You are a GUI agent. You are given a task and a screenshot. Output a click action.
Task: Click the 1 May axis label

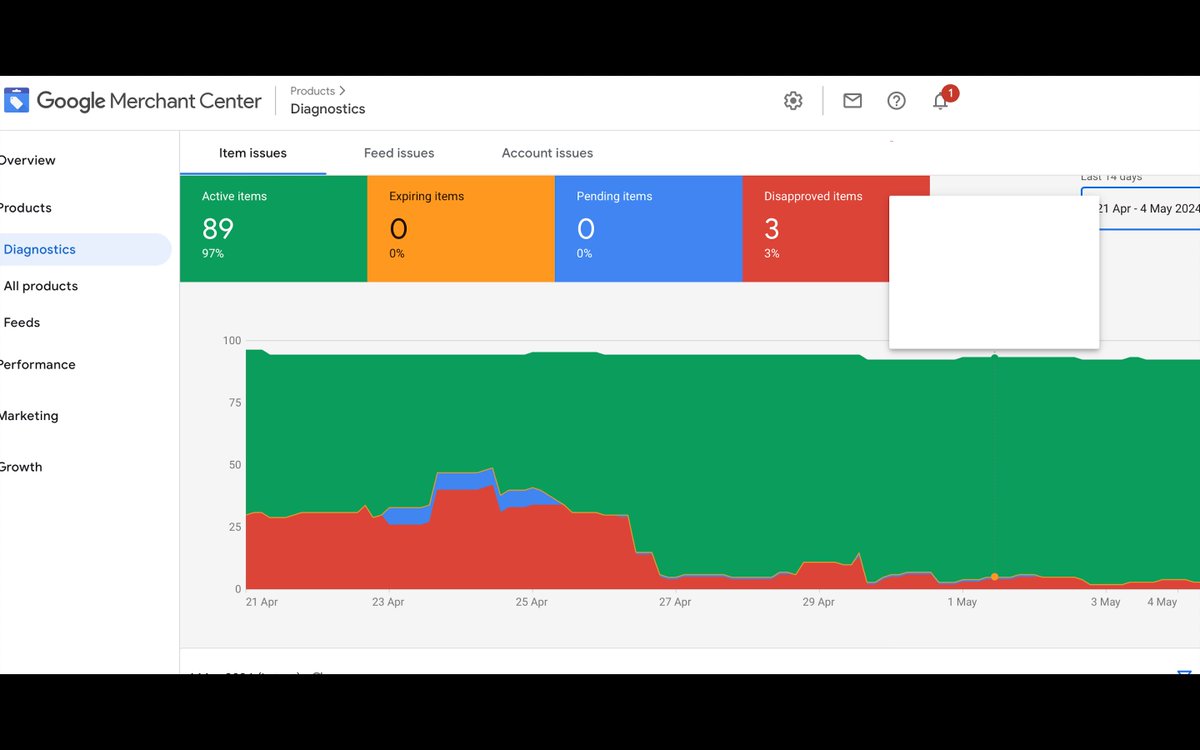pos(962,602)
